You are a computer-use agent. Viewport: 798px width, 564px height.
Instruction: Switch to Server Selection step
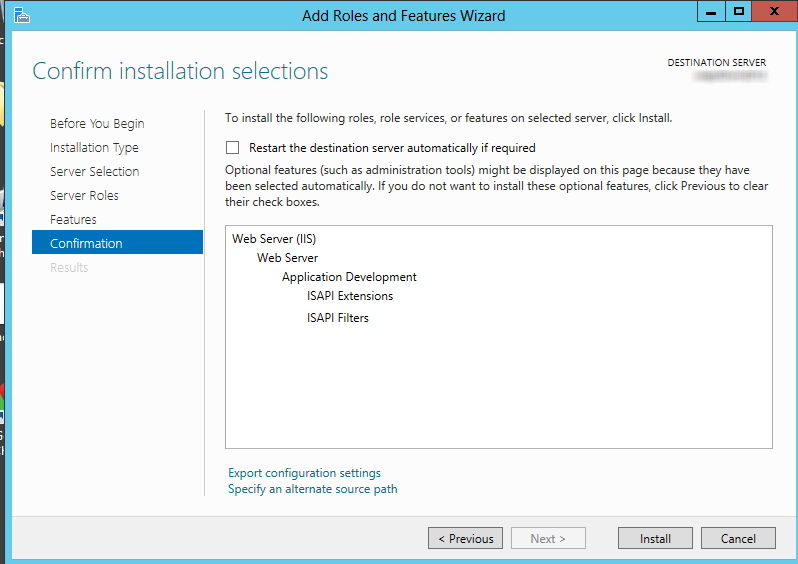94,172
